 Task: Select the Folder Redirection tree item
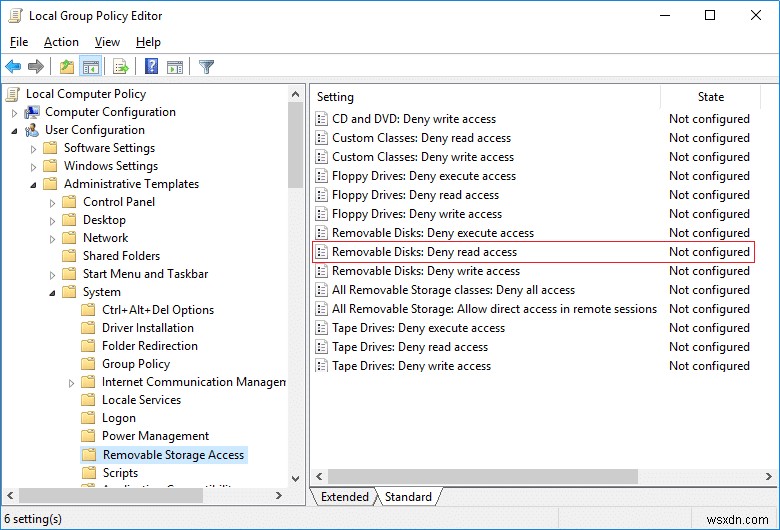coord(150,345)
